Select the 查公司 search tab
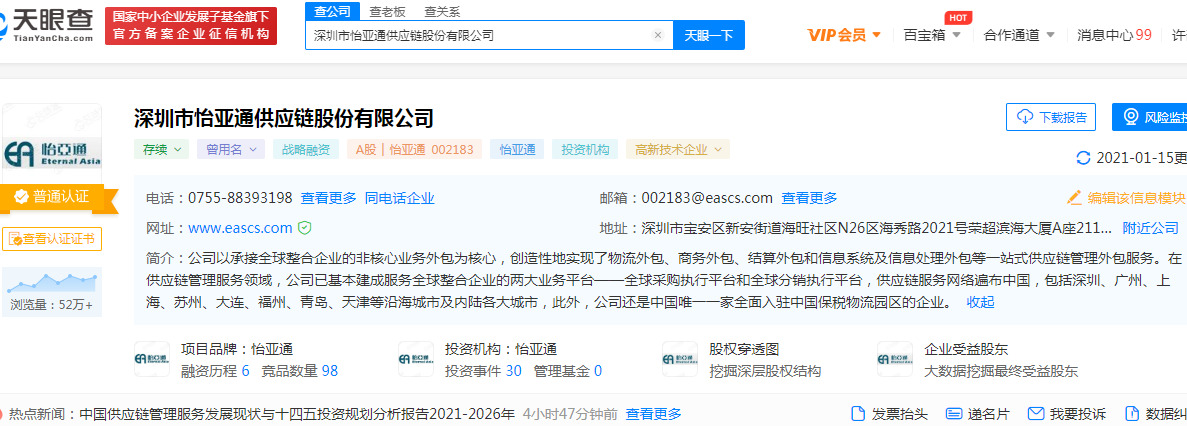Image resolution: width=1187 pixels, height=426 pixels. coord(332,11)
